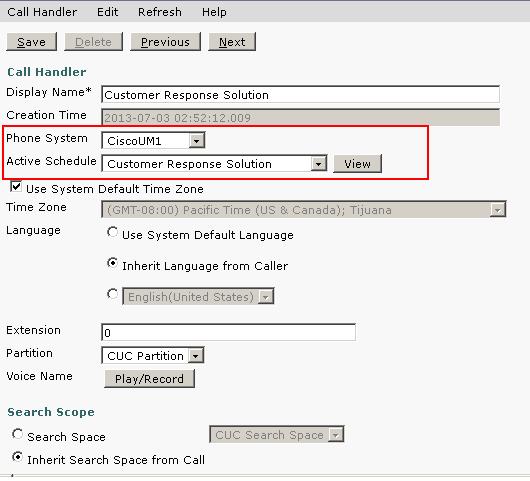Open the Time Zone dropdown

click(304, 210)
